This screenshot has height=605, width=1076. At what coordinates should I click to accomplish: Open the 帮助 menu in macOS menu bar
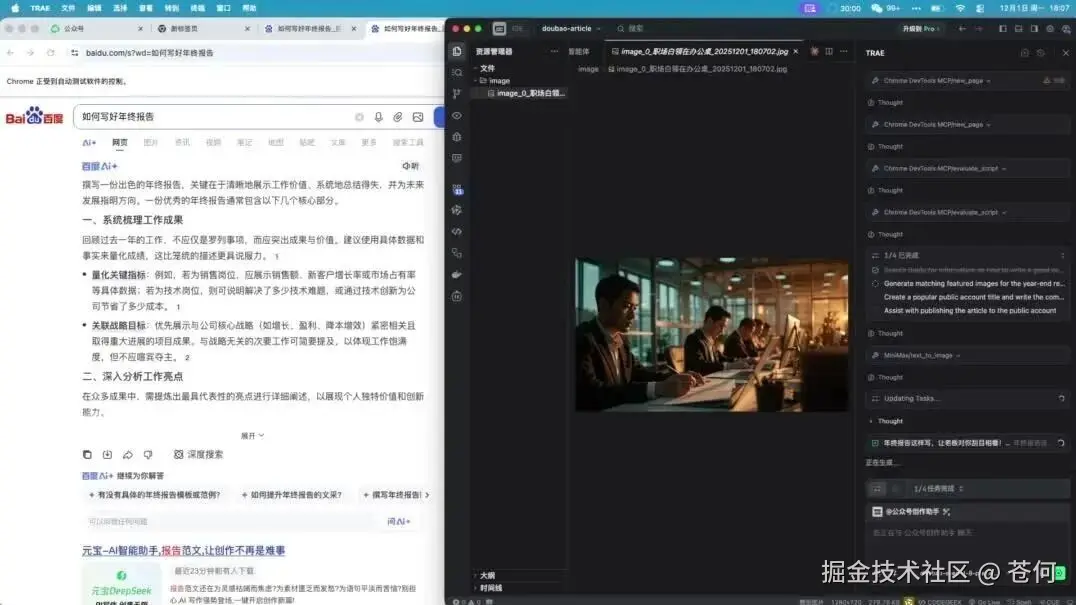[x=249, y=8]
